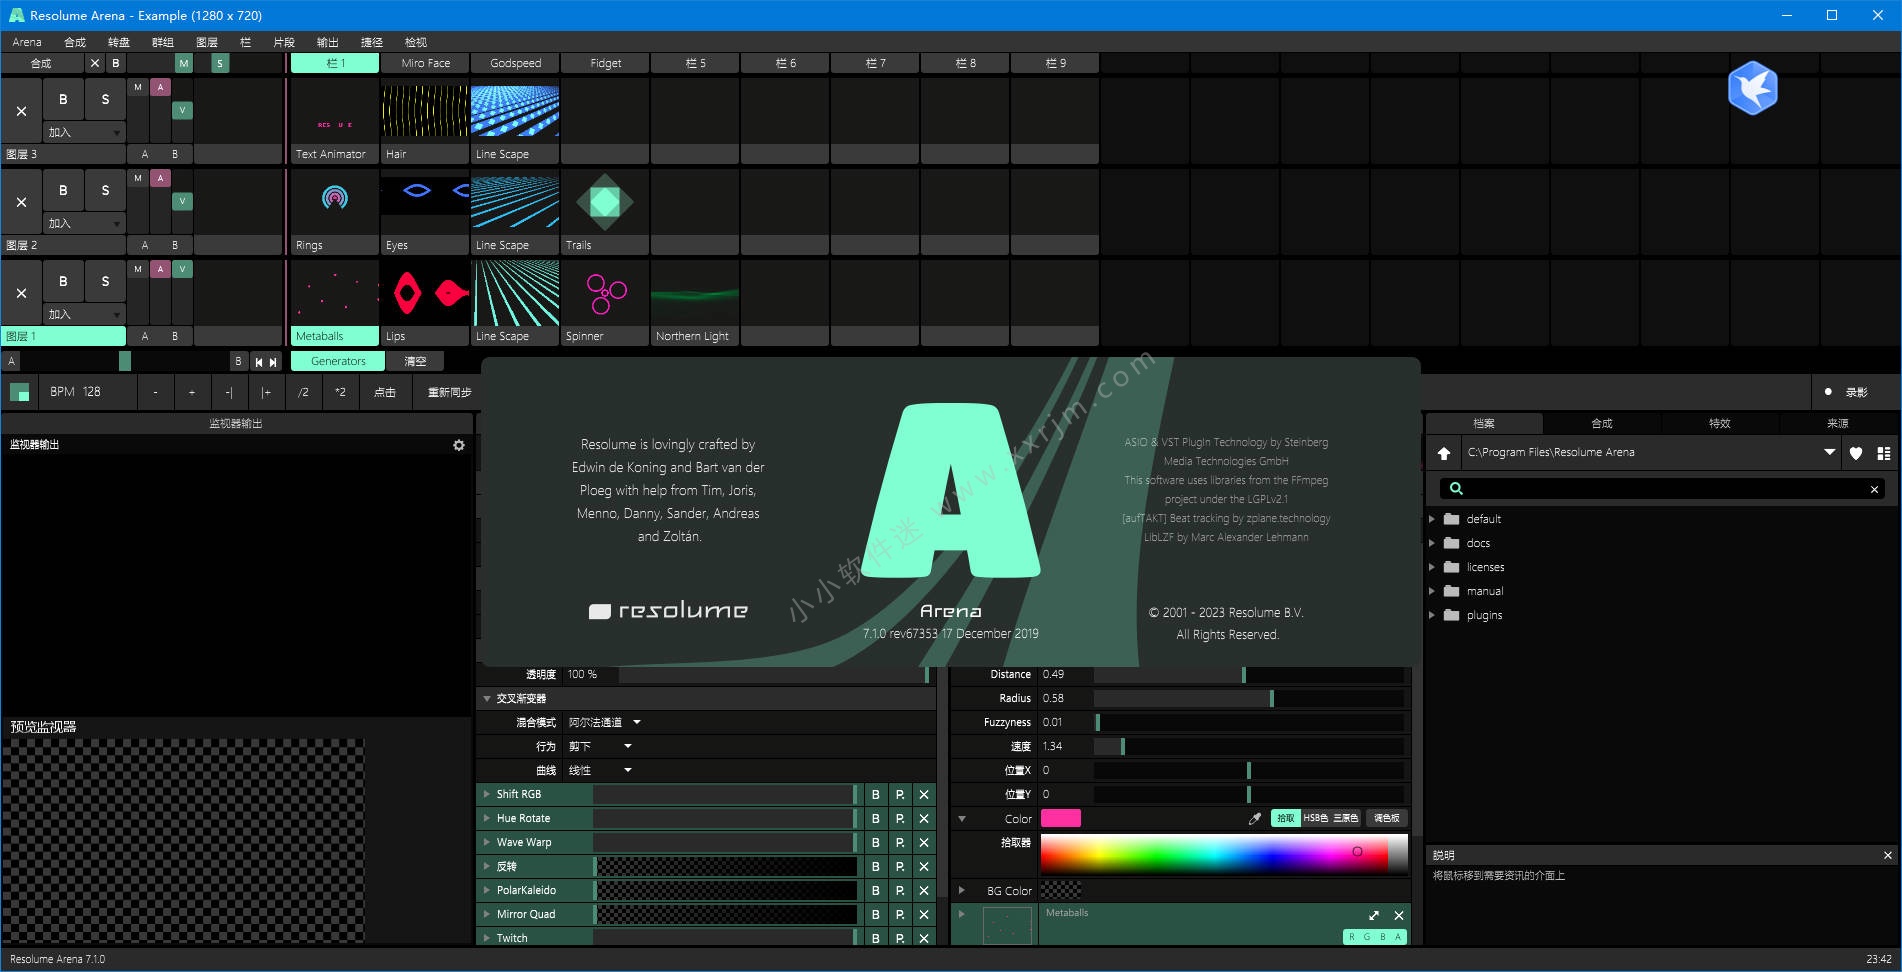Start recording with 录影 button
Screen dimensions: 1902x972
[x=1846, y=392]
